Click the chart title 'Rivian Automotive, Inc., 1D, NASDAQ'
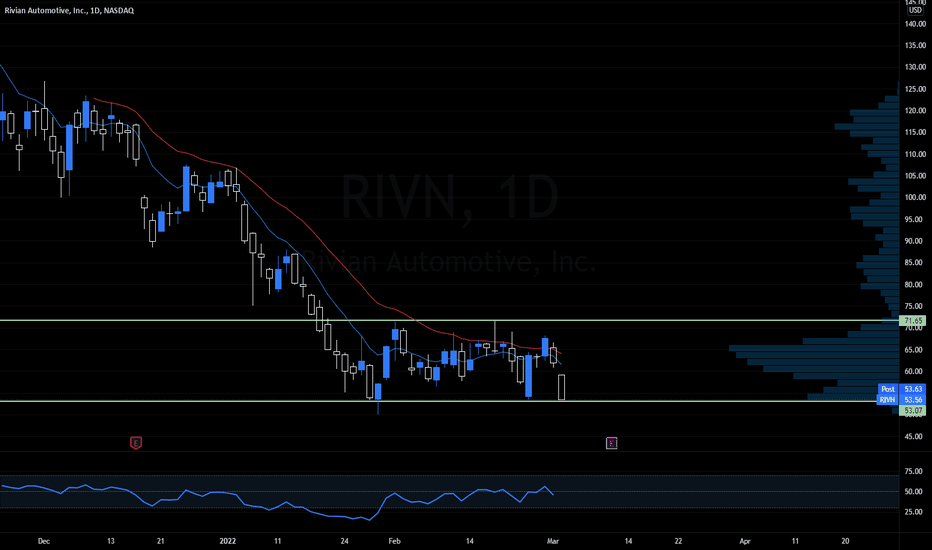The image size is (932, 550). click(x=69, y=11)
